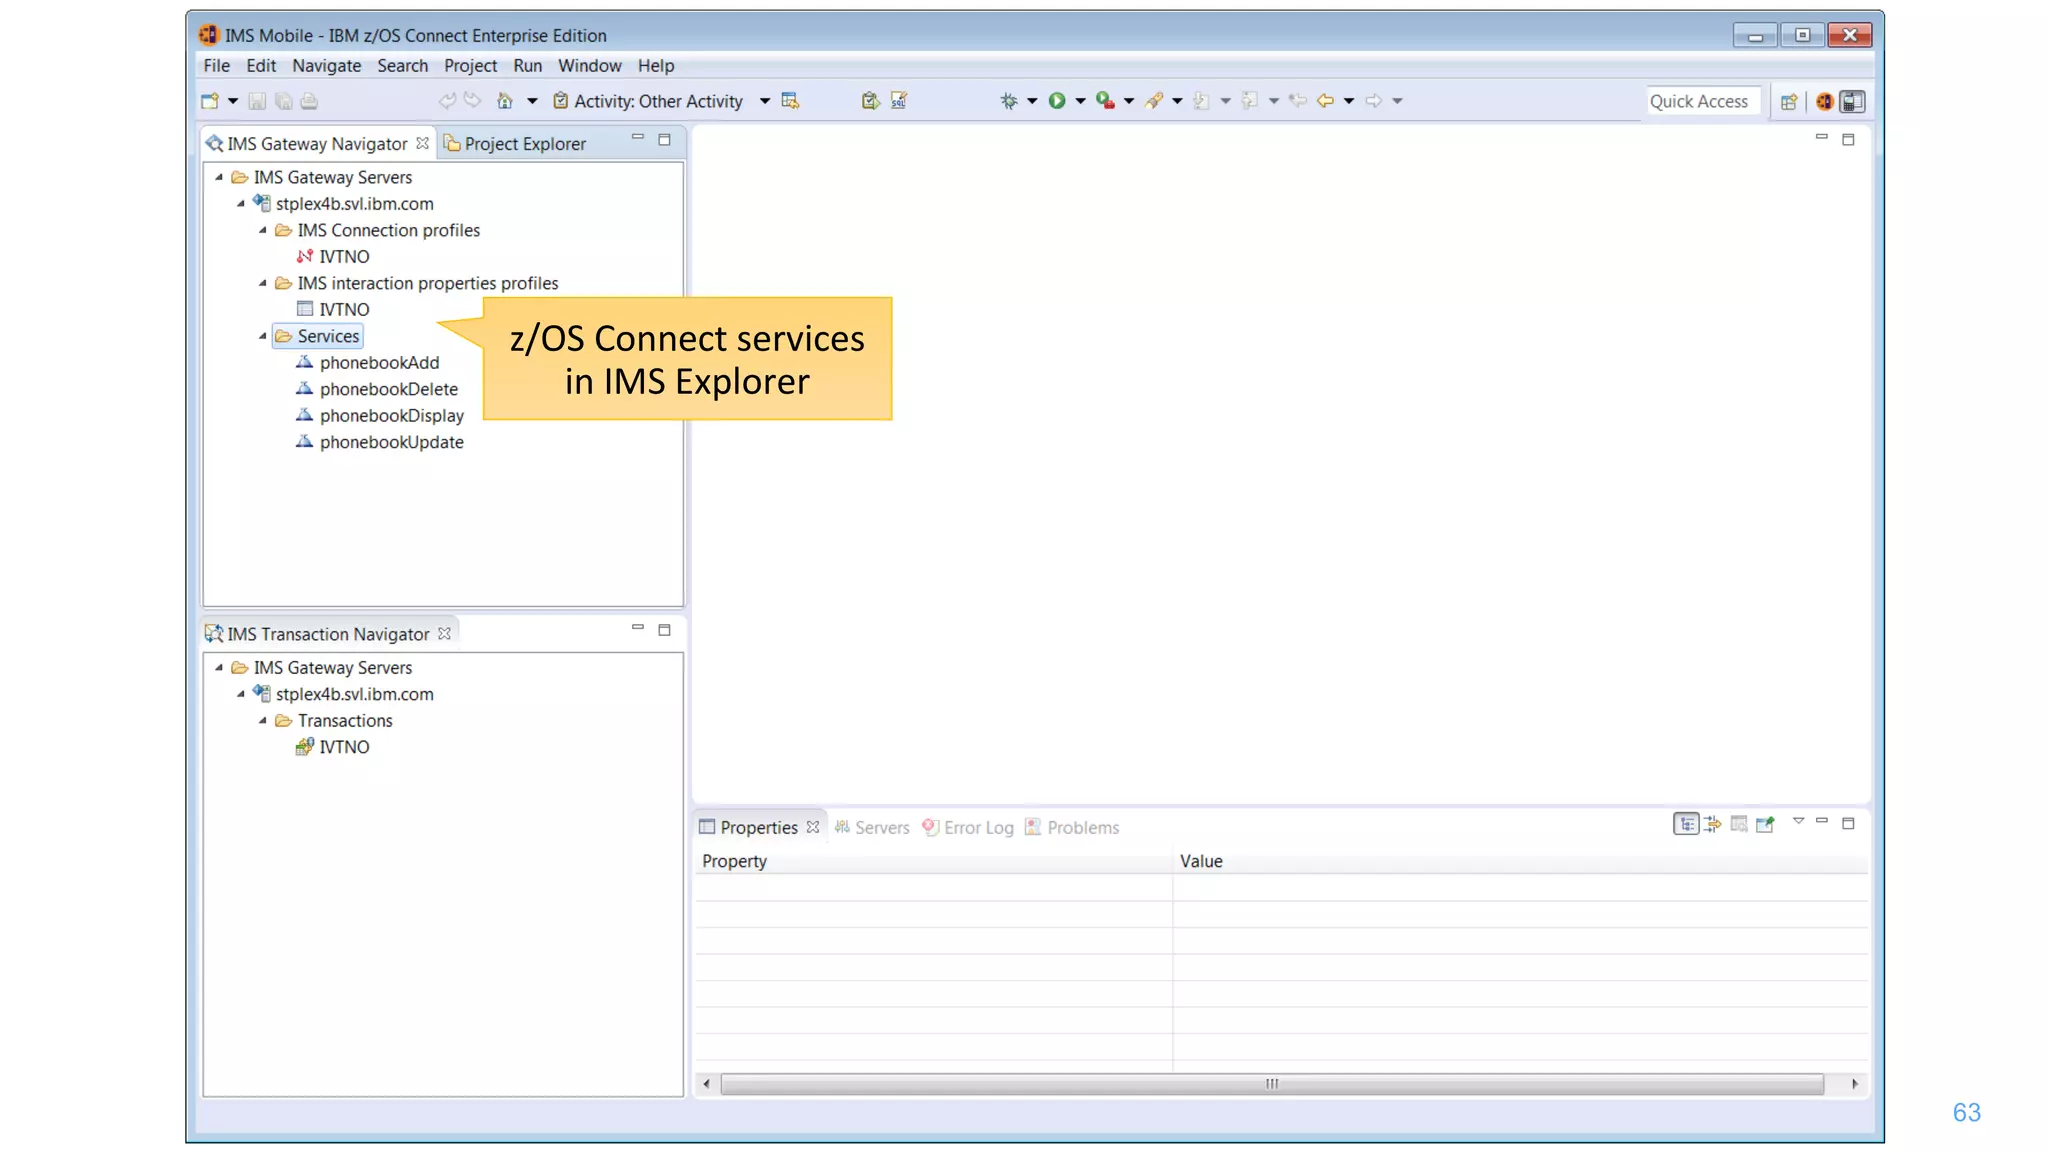2048x1152 pixels.
Task: Open dropdown arrow beside the New icon
Action: [233, 101]
